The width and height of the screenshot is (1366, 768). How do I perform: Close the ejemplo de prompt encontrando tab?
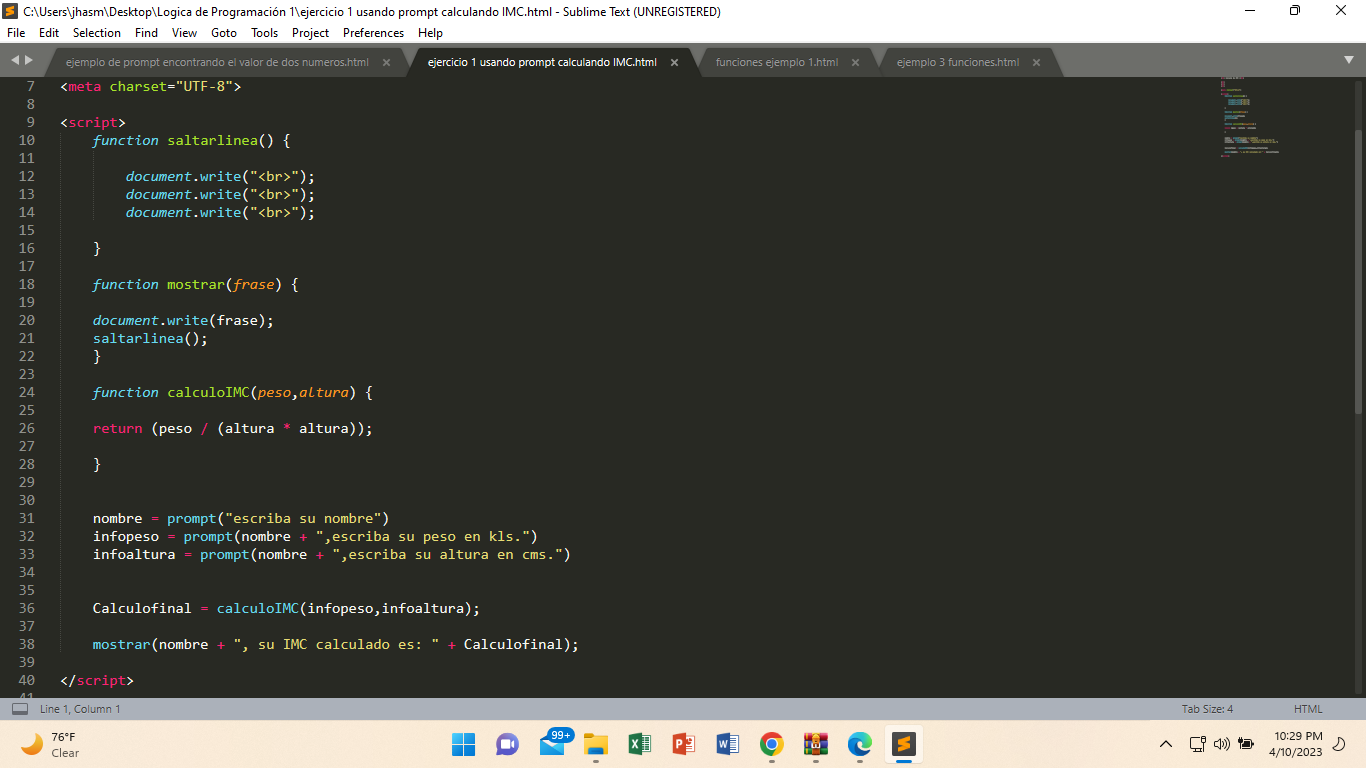(386, 62)
